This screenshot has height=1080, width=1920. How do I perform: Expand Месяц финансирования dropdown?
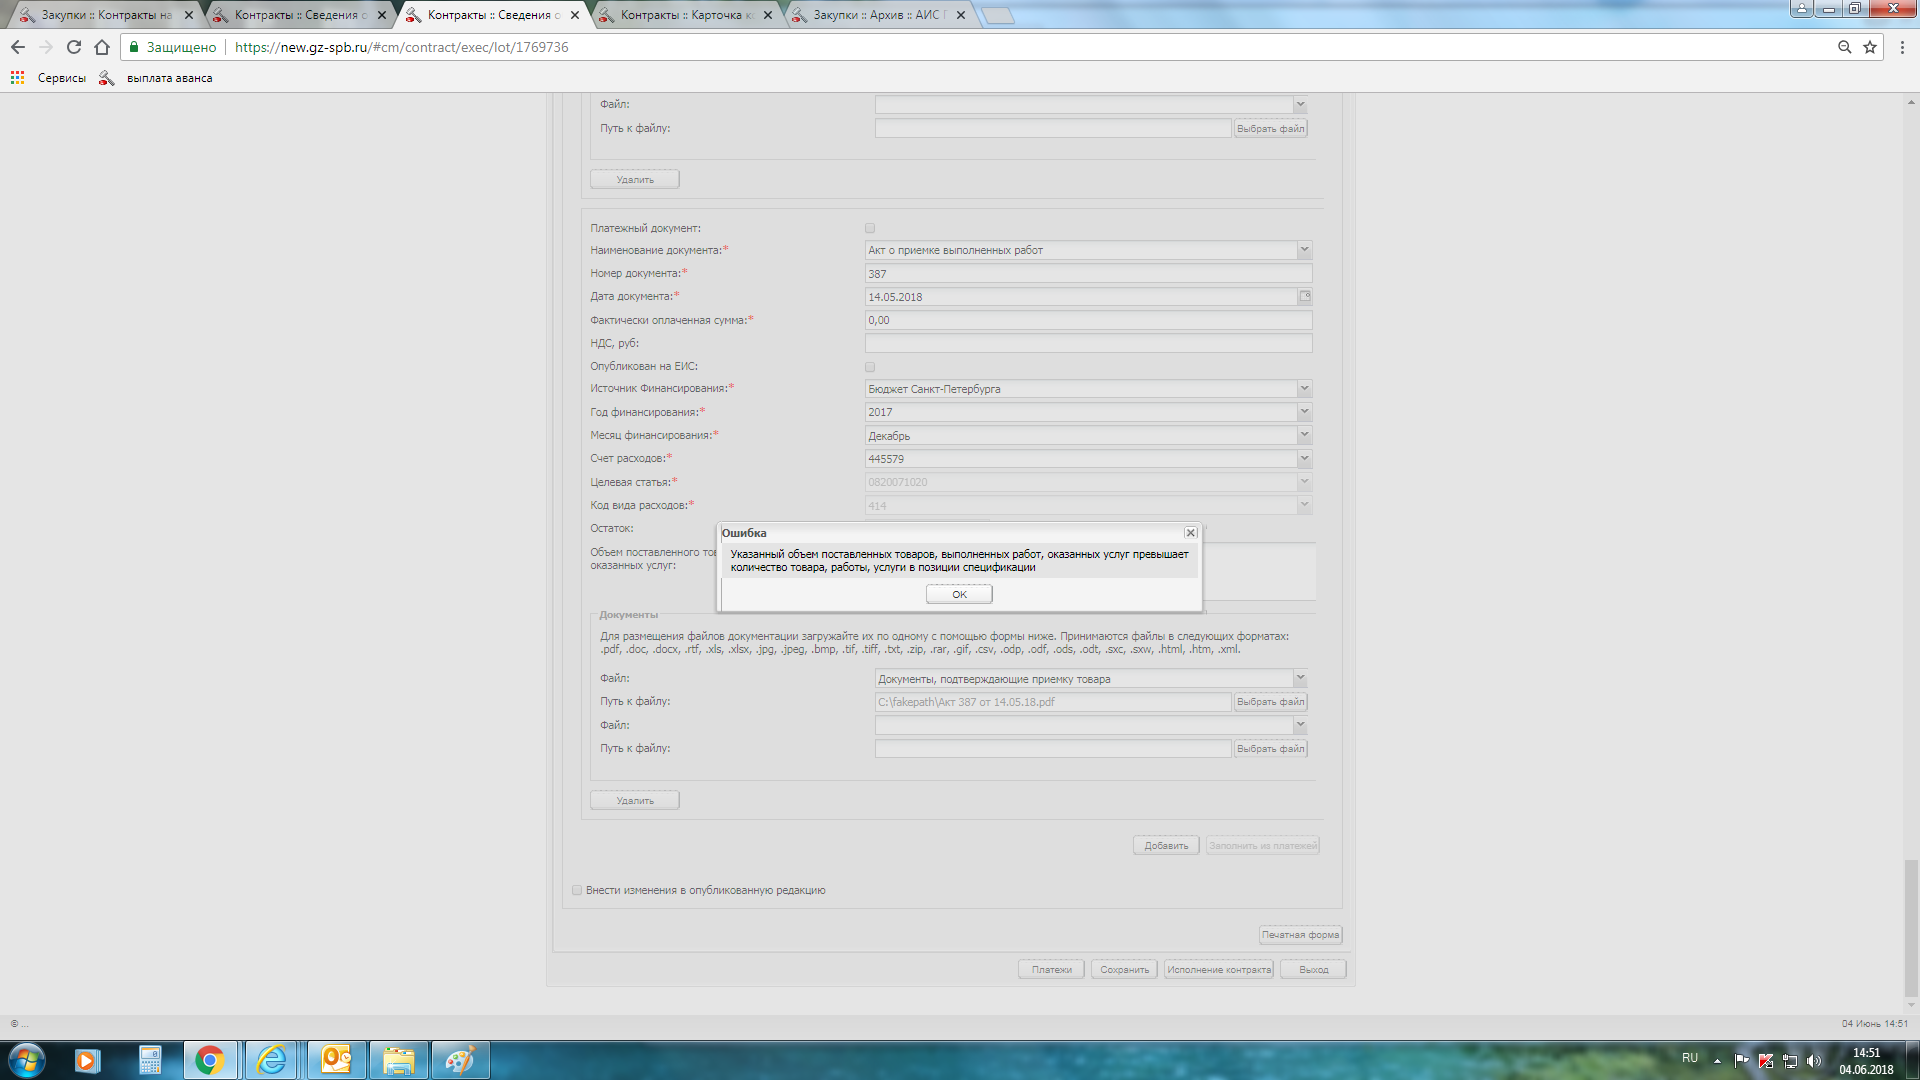coord(1304,435)
